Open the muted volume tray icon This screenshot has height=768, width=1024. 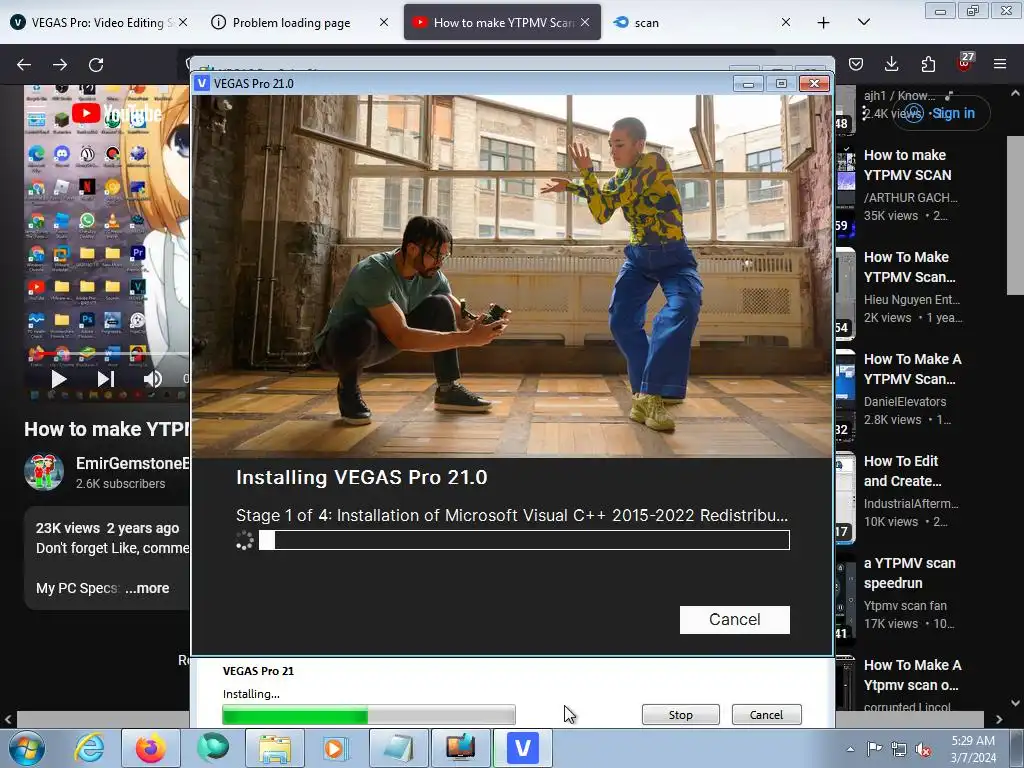coord(923,750)
